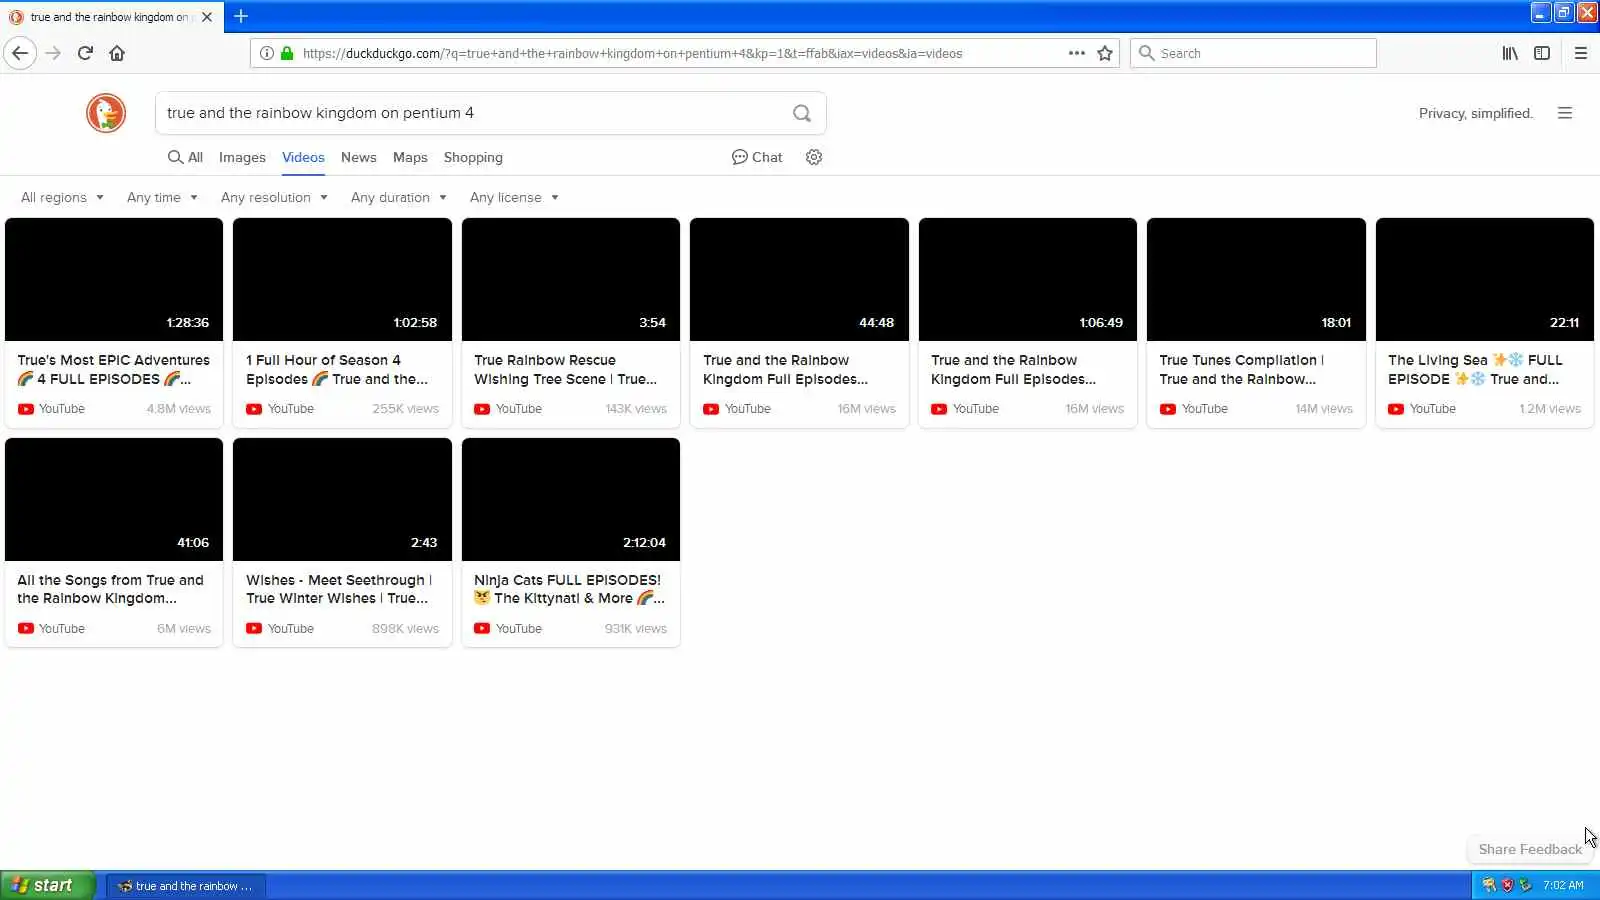This screenshot has height=900, width=1600.
Task: Open DuckDuckGo search settings gear
Action: [814, 157]
